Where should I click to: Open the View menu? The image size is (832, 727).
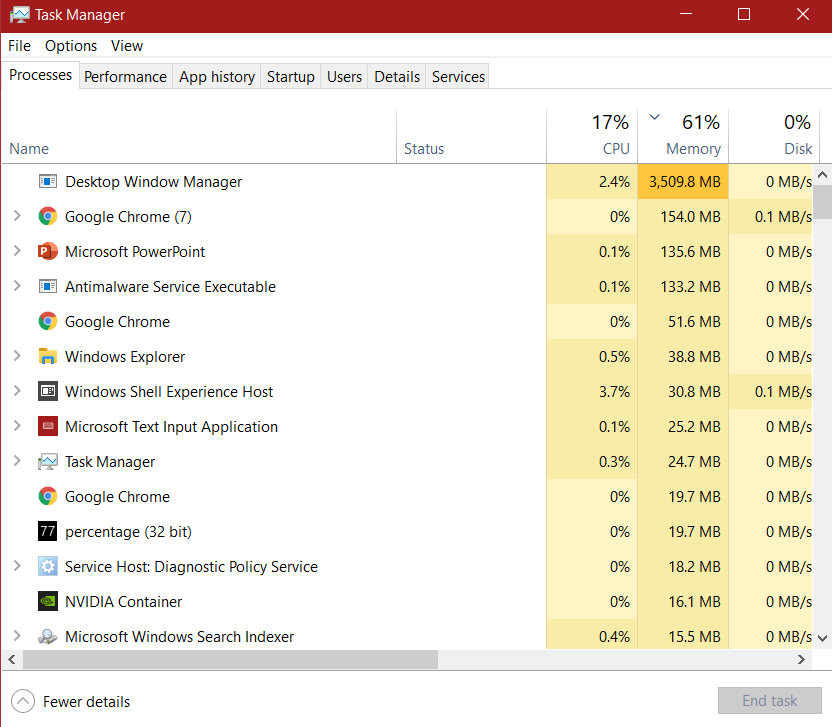click(127, 46)
